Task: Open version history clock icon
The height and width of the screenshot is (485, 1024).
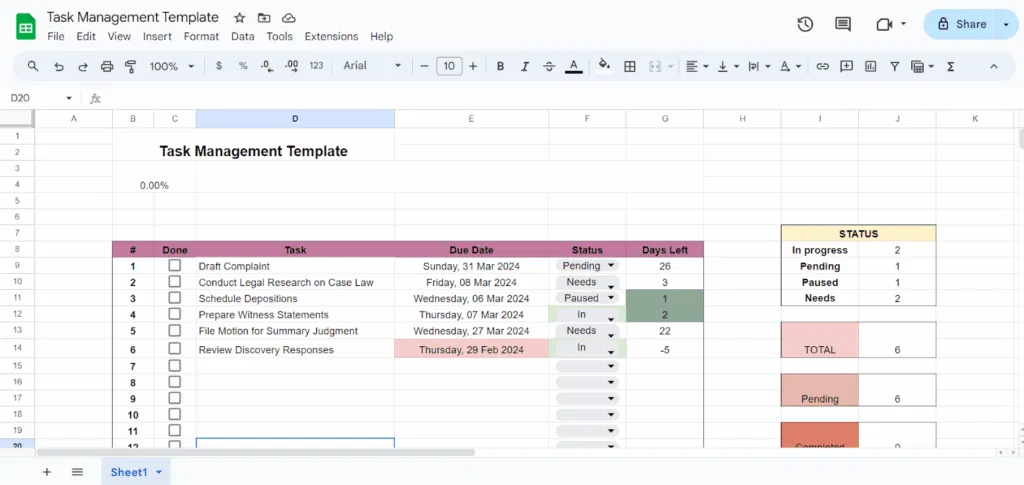Action: click(x=805, y=24)
